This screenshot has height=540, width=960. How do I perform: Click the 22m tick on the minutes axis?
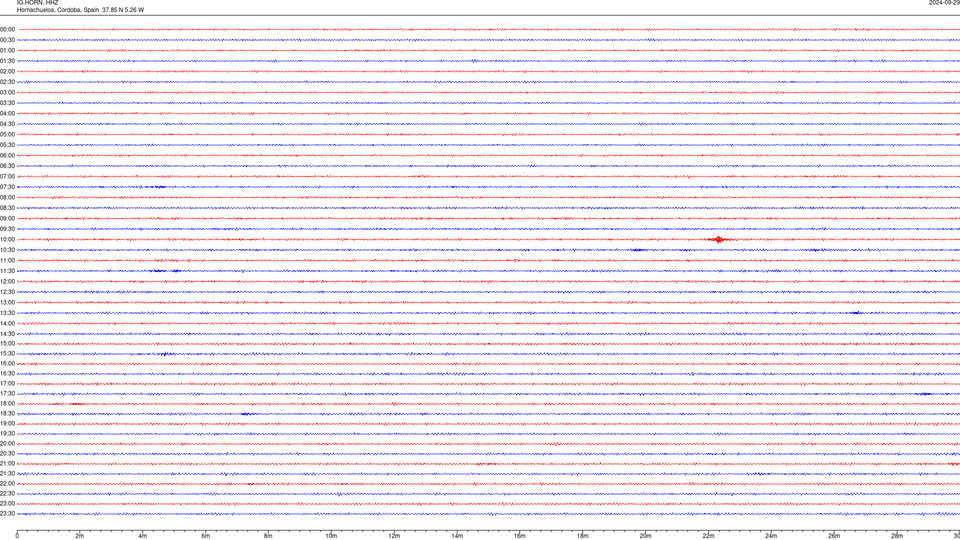pos(708,536)
